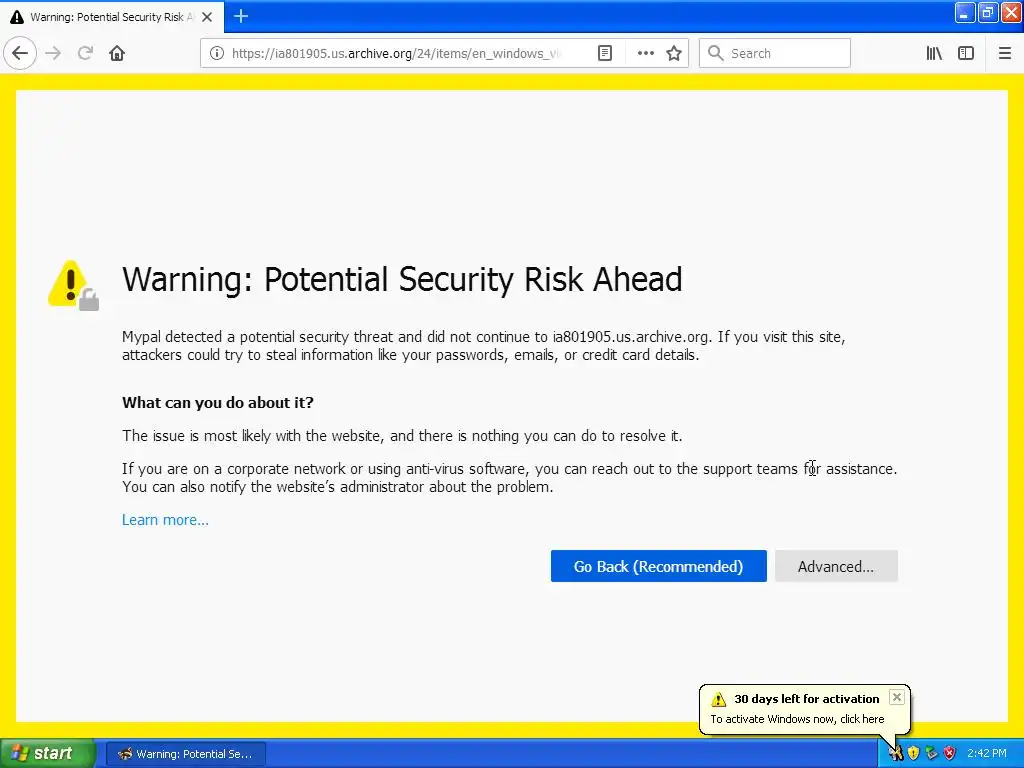Screen dimensions: 1024x768
Task: Click the heading Warning: Potential Security Risk Ahead
Action: (402, 279)
